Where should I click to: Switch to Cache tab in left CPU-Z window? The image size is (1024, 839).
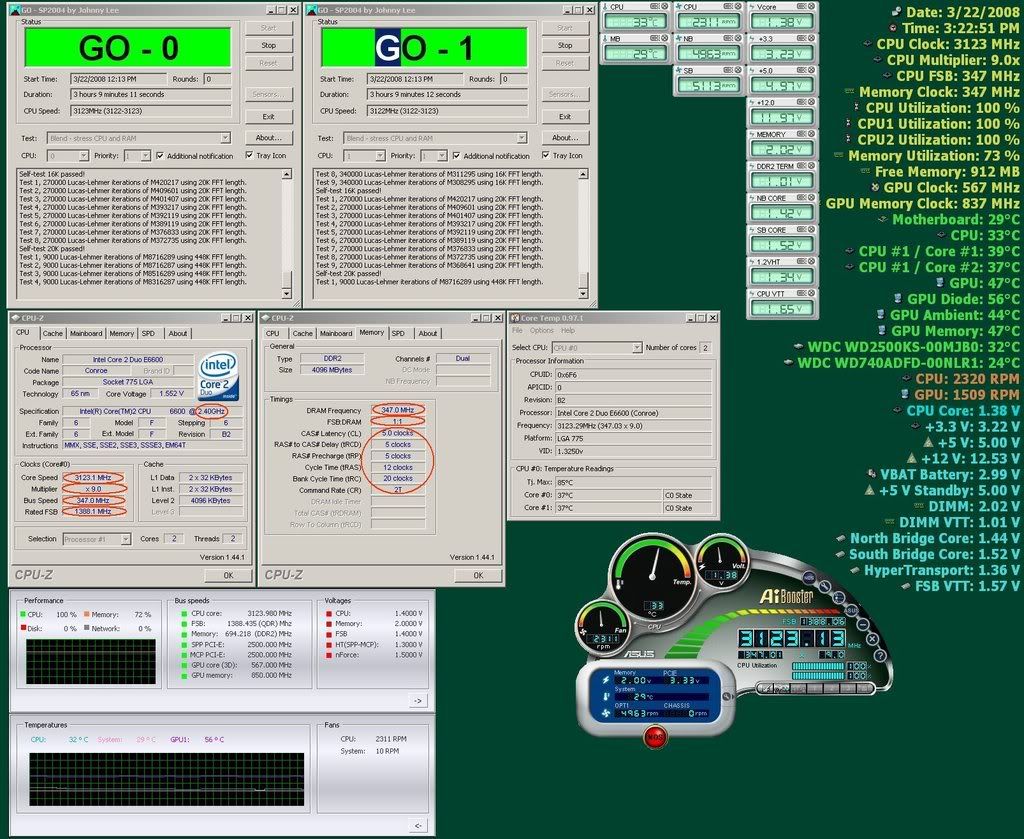click(x=53, y=334)
